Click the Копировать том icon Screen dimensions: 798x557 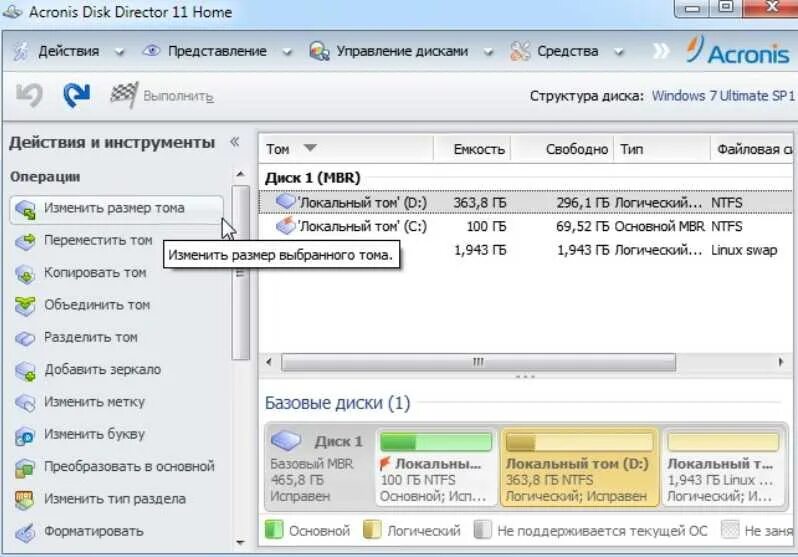(x=25, y=274)
